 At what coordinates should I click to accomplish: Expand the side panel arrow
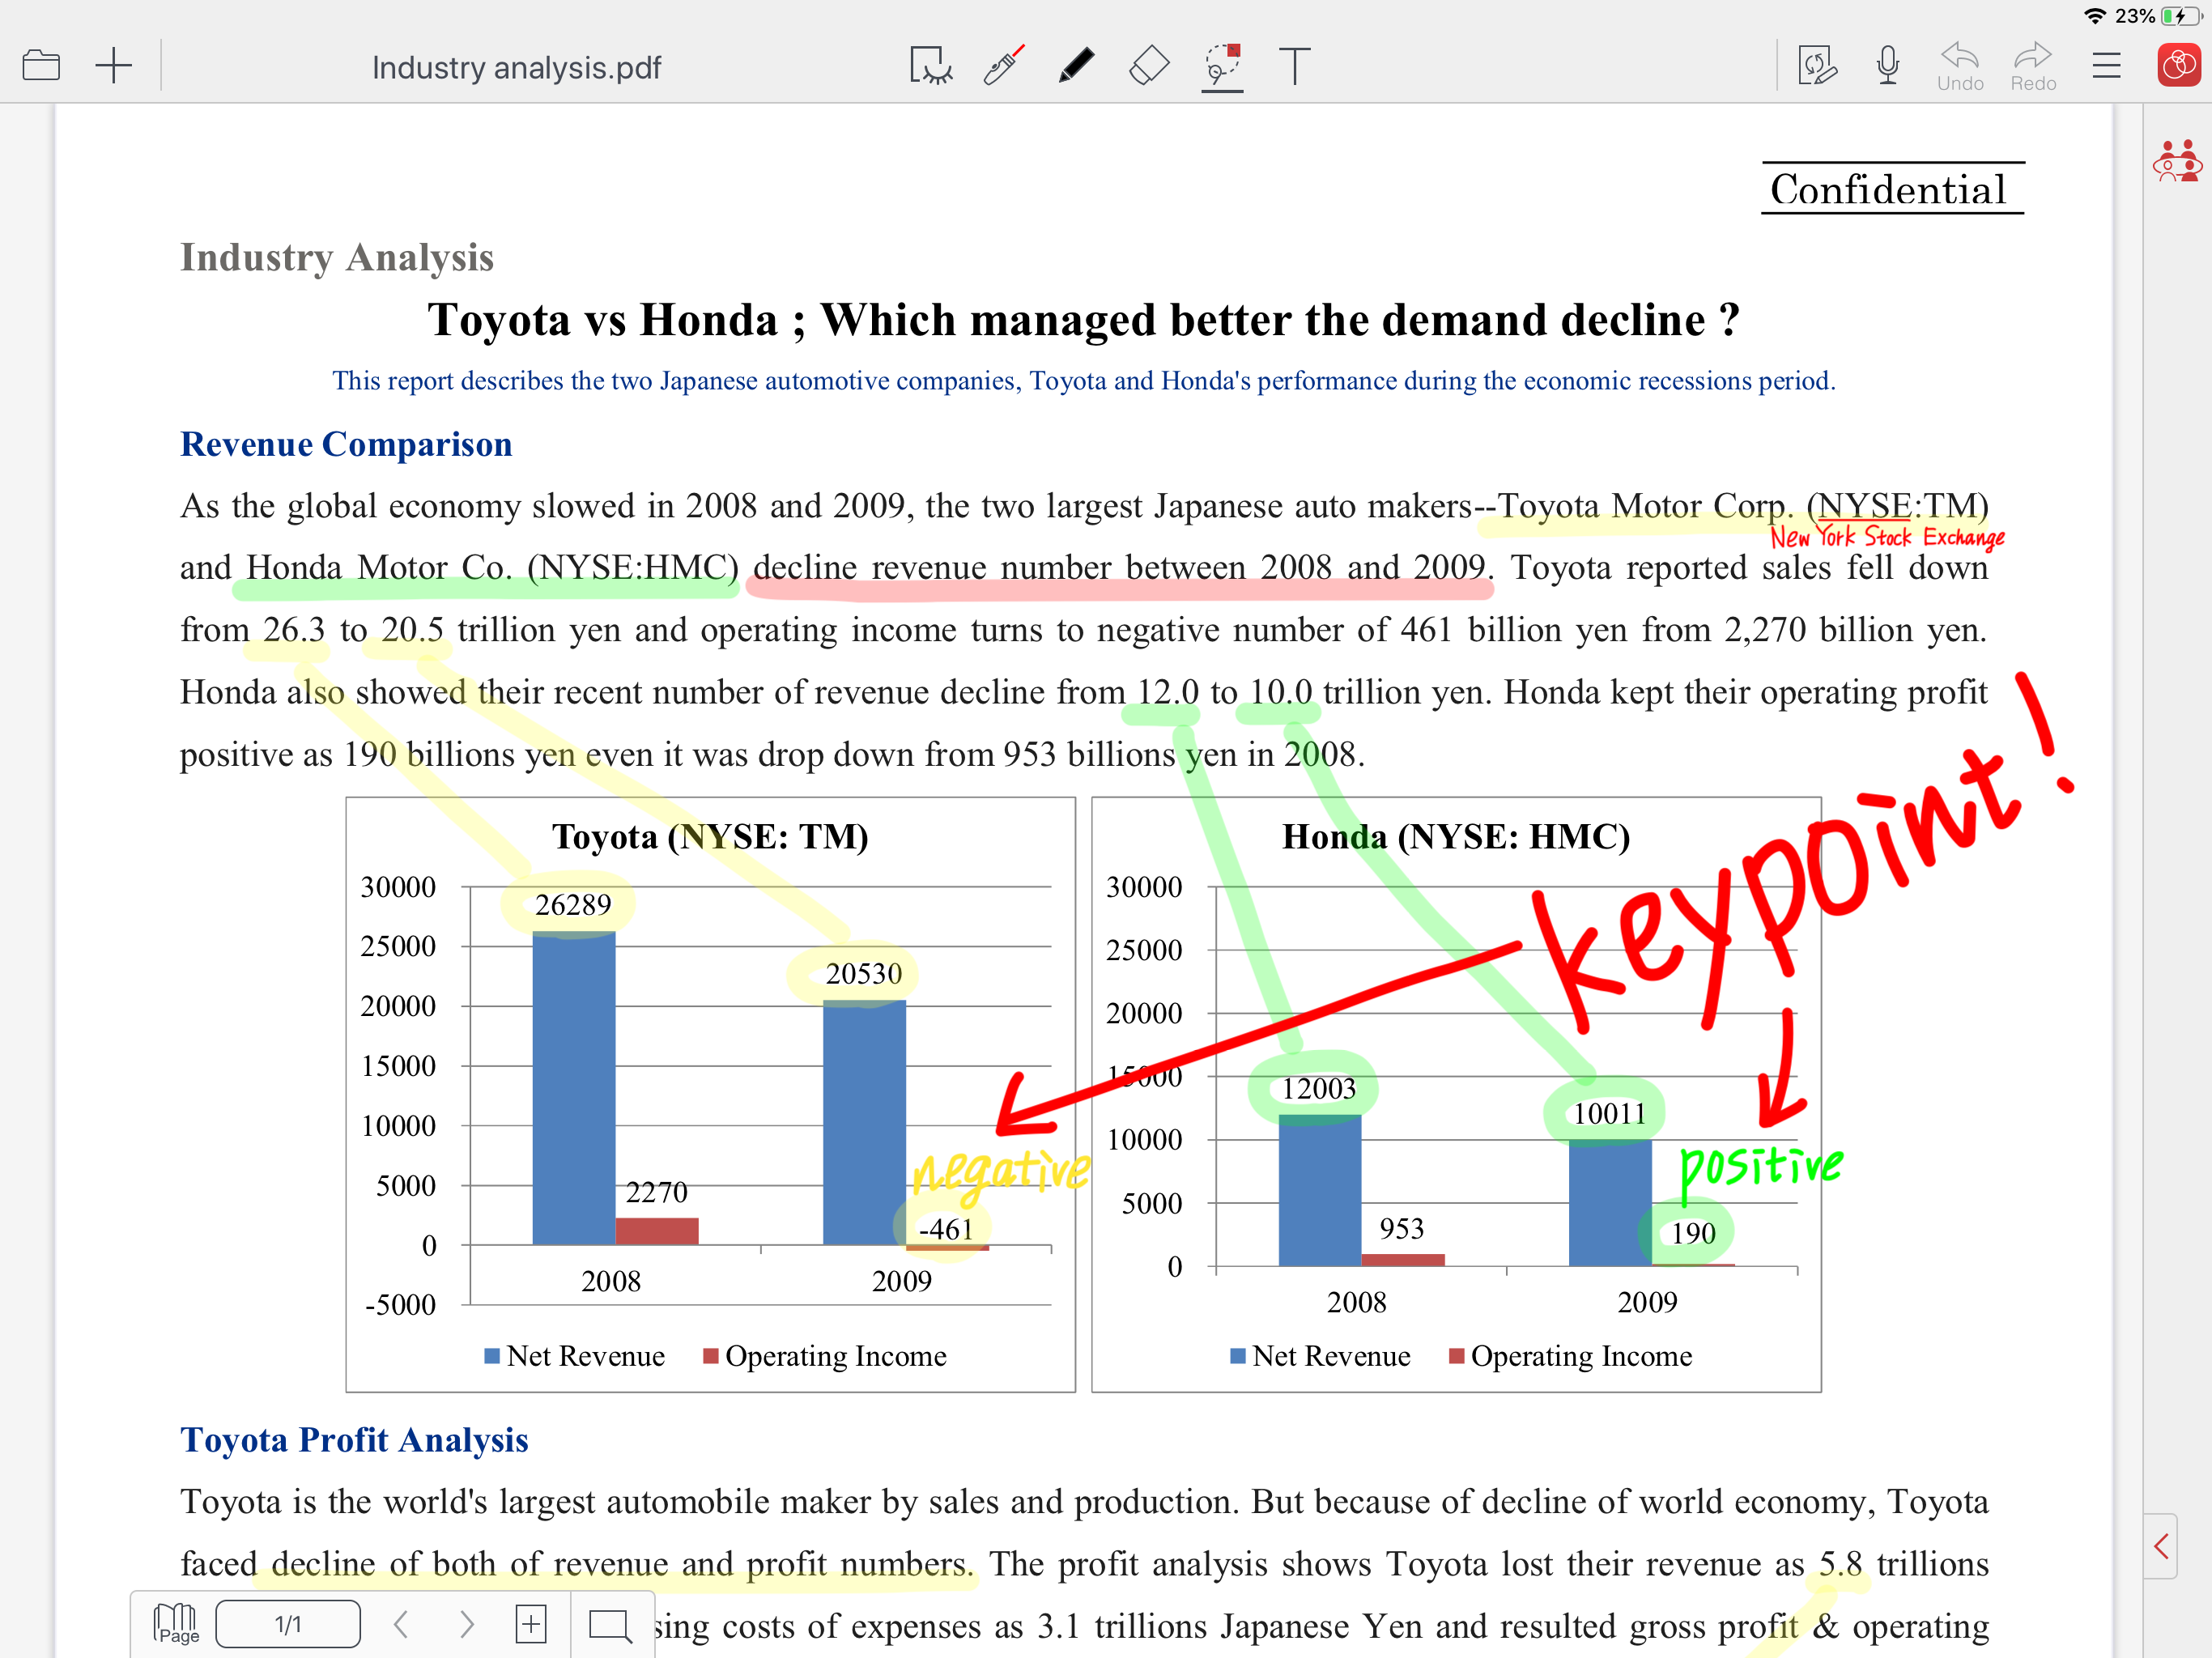tap(2161, 1546)
